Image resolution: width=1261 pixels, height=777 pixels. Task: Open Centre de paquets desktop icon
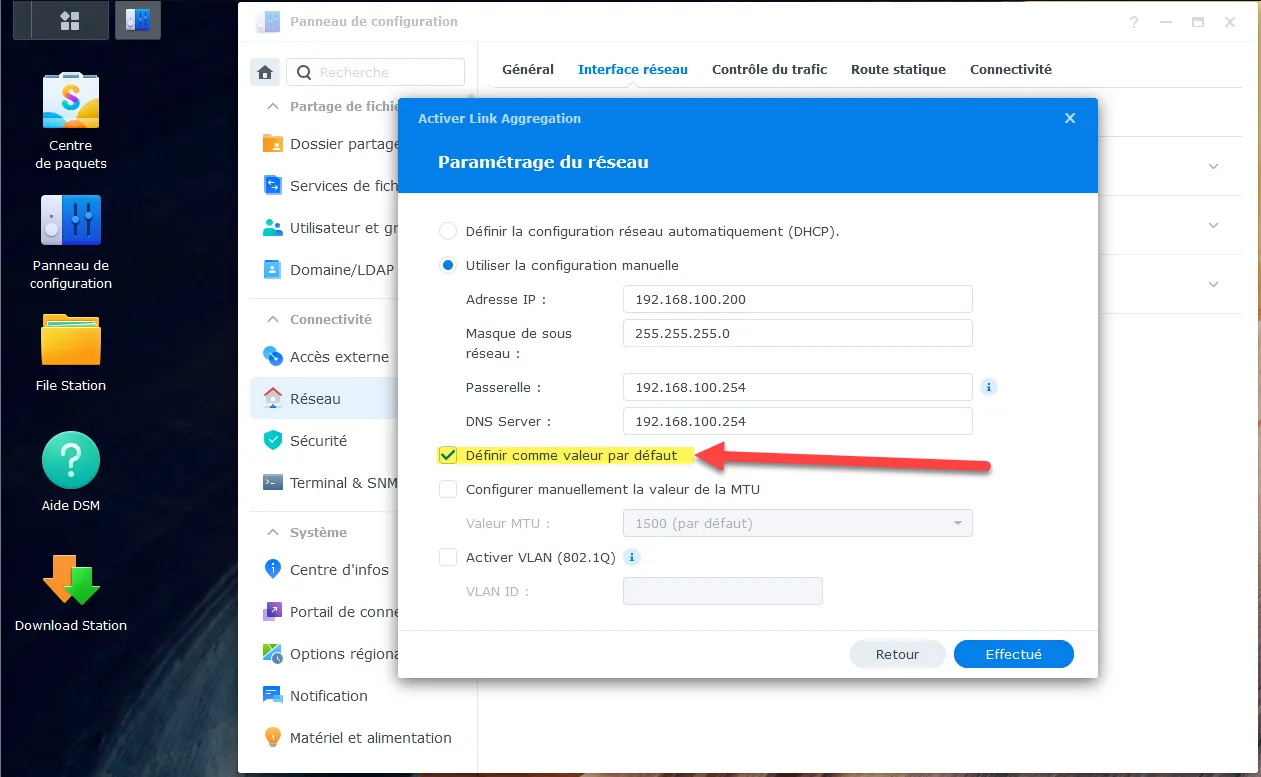(70, 101)
